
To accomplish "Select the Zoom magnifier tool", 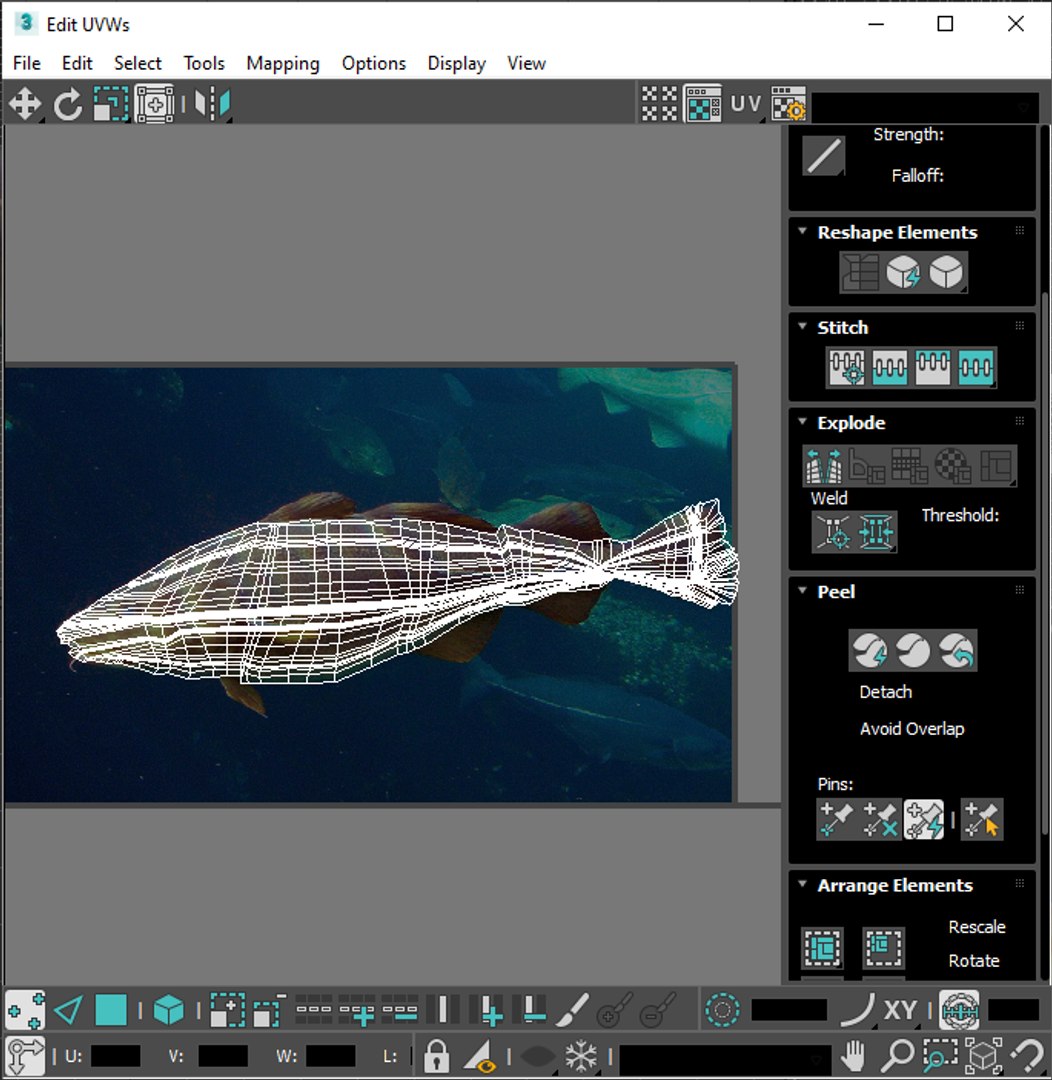I will pyautogui.click(x=897, y=1055).
